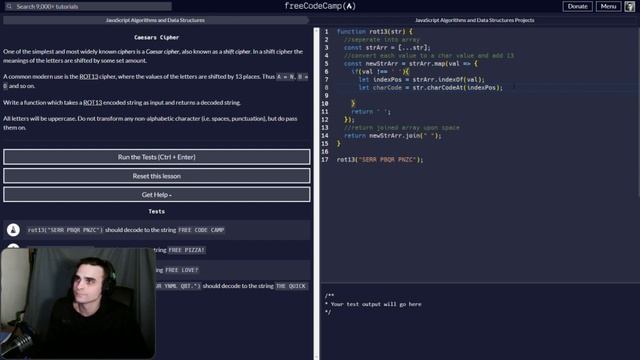Viewport: 640px width, 360px height.
Task: Expand the Get Help dropdown
Action: coord(157,195)
